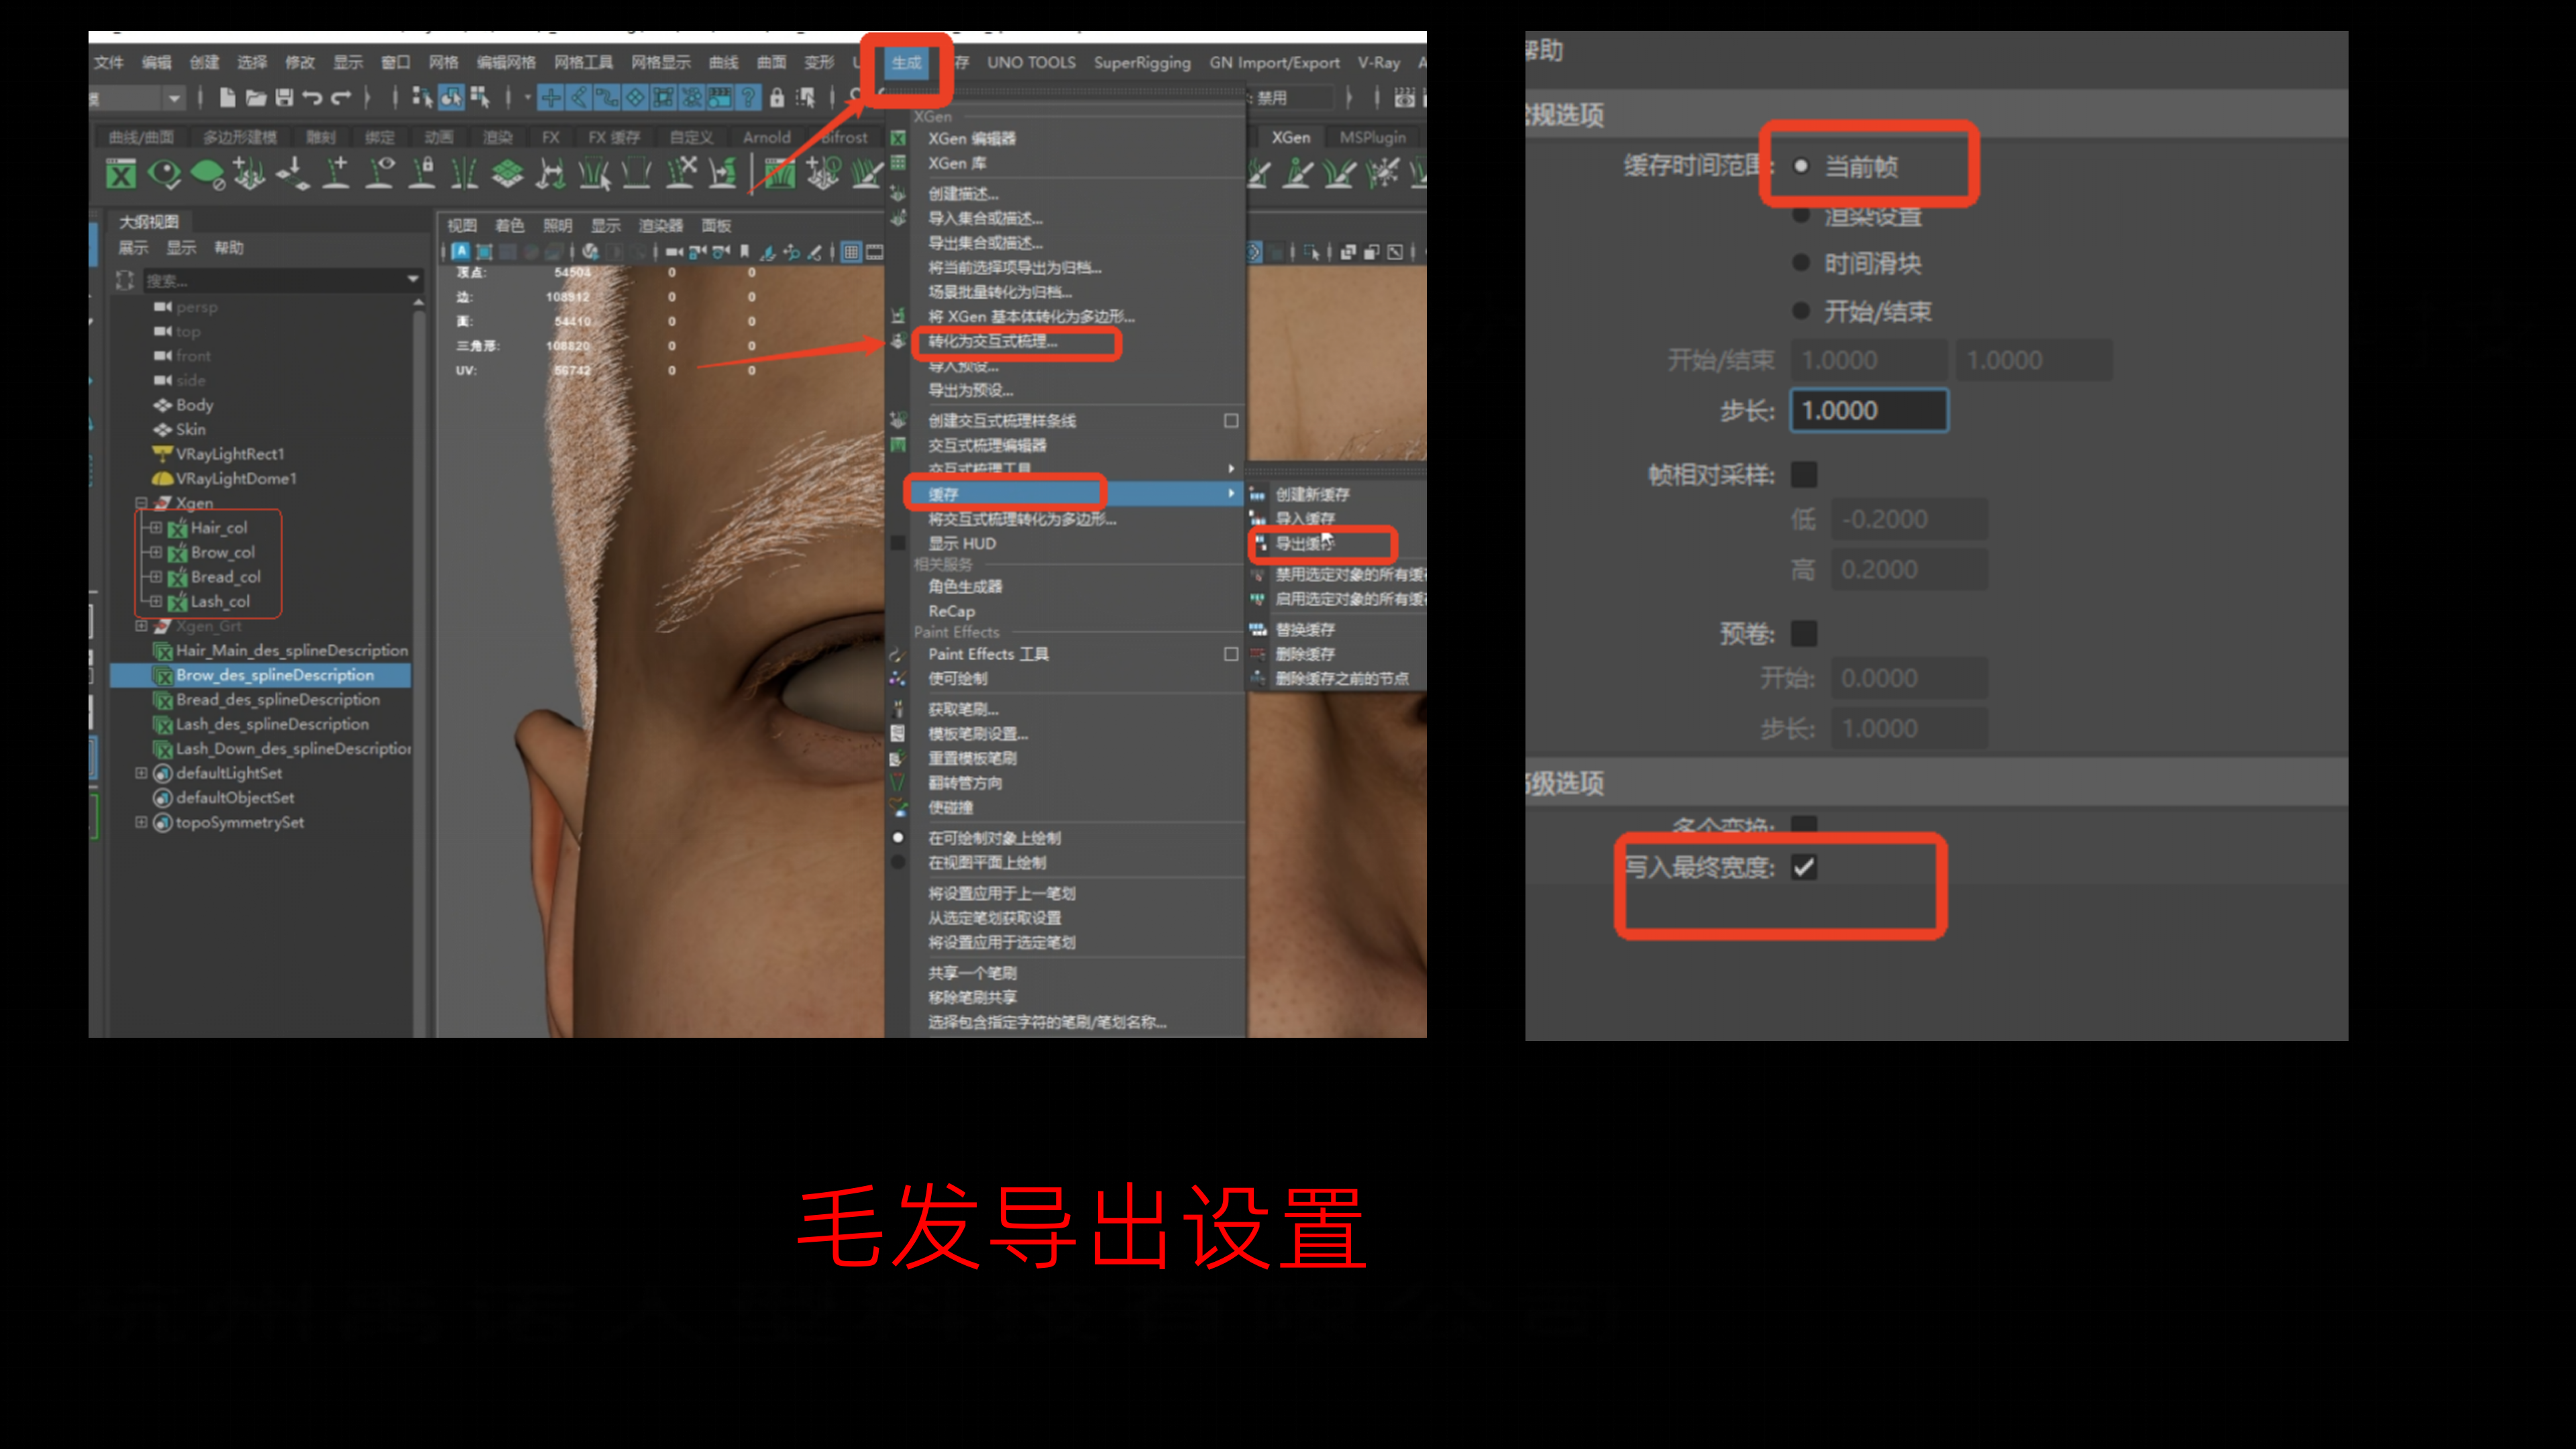The height and width of the screenshot is (1449, 2576).
Task: Click the XGen delete guides X icon
Action: click(681, 174)
